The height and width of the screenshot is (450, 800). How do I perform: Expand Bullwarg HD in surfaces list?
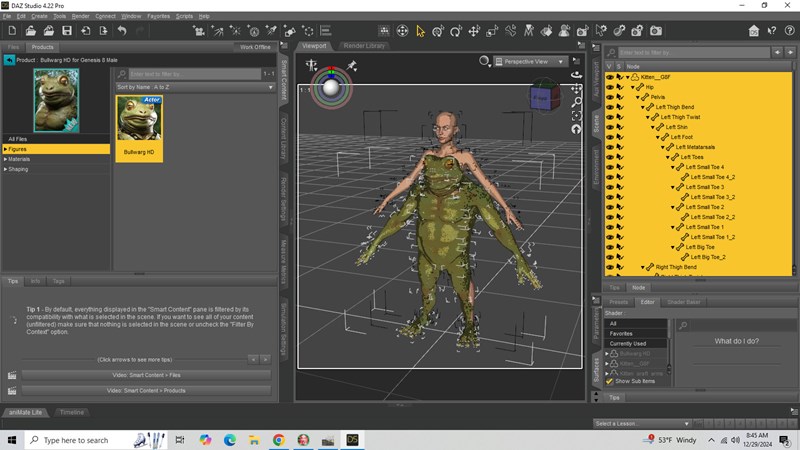coord(607,354)
